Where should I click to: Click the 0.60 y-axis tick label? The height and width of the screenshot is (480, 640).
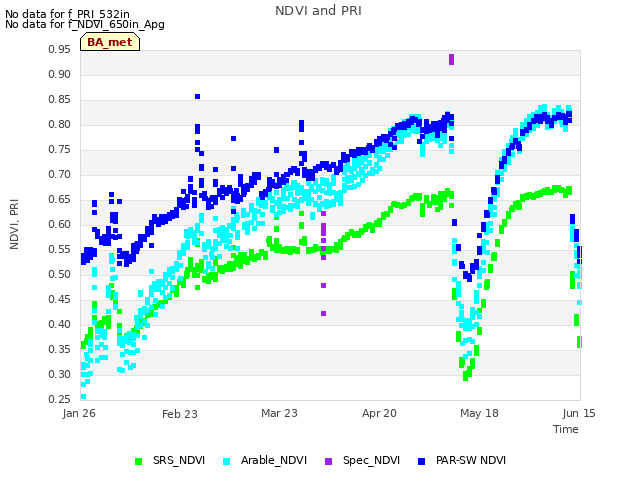pos(59,224)
